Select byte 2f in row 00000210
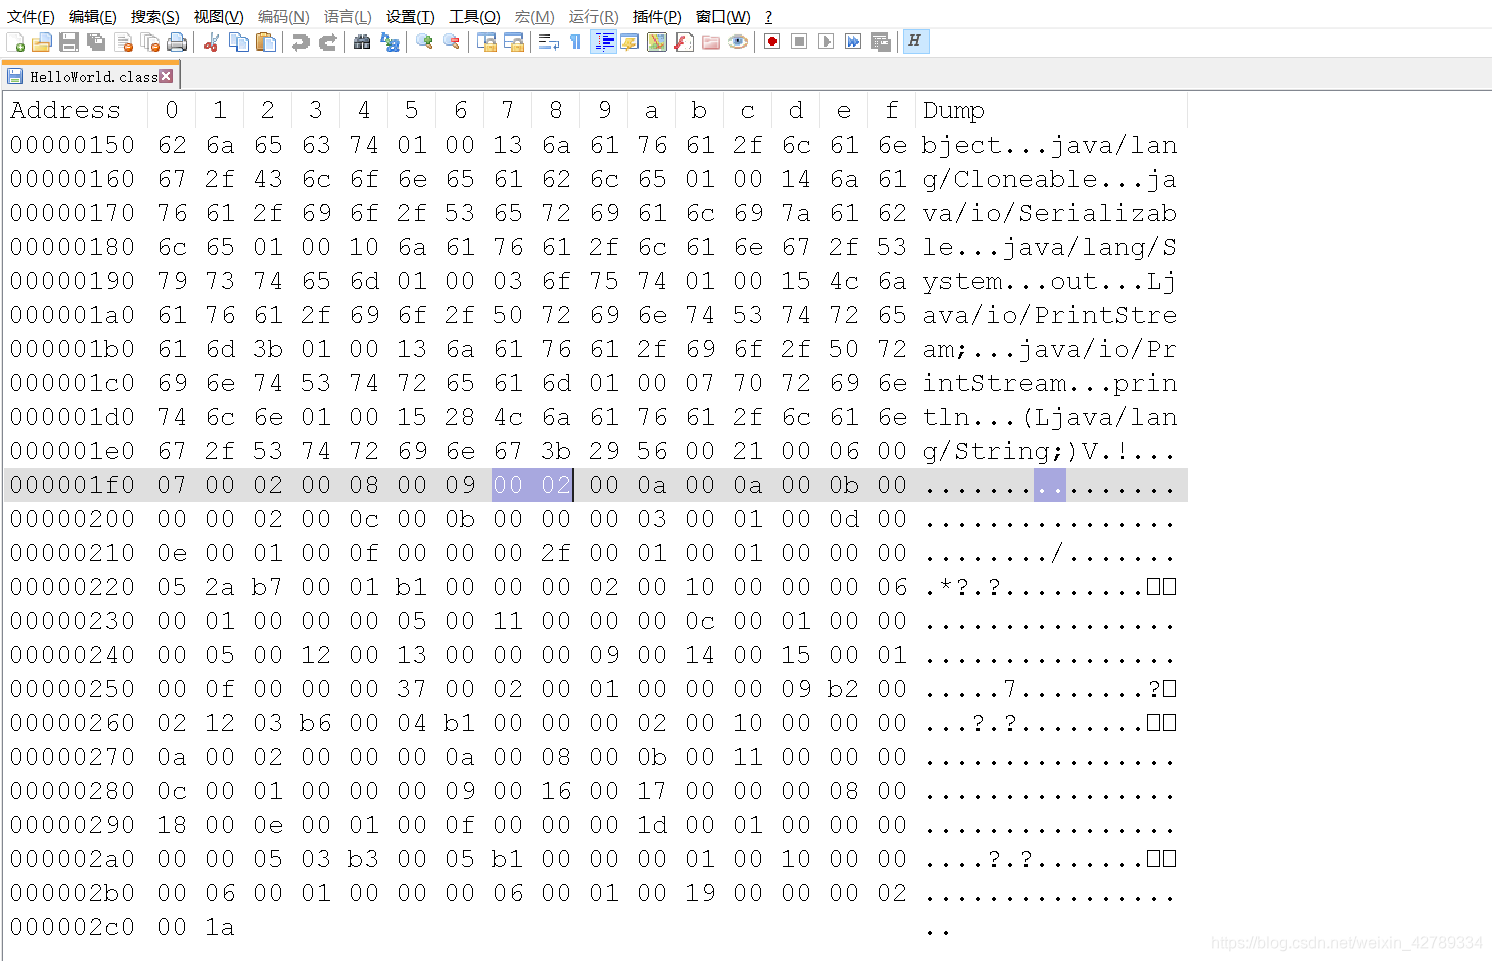Screen dimensions: 1492x961 (x=556, y=553)
